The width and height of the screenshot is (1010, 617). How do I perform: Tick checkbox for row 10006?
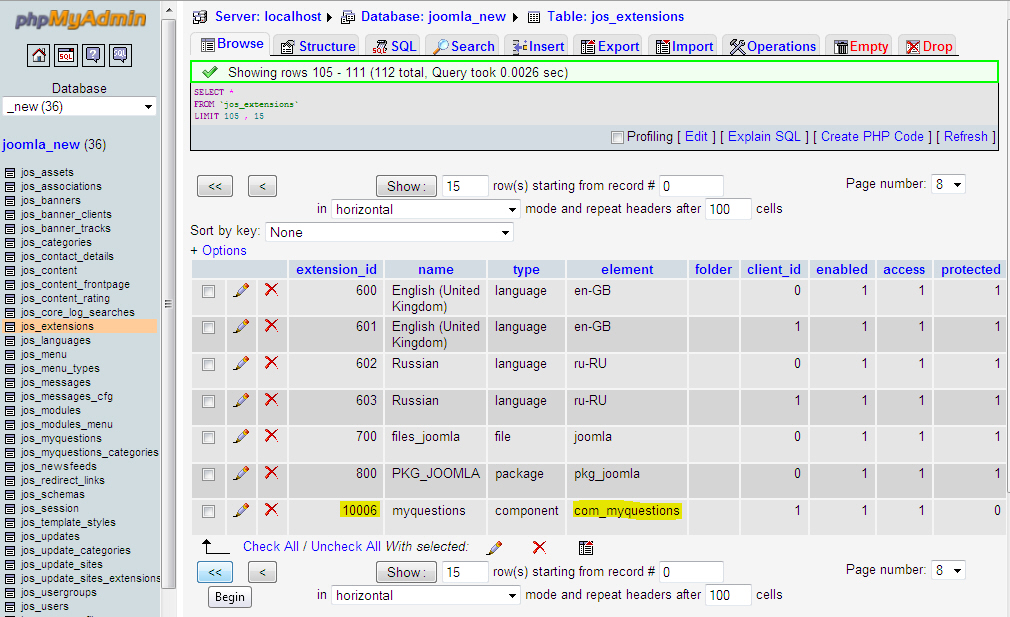[208, 512]
